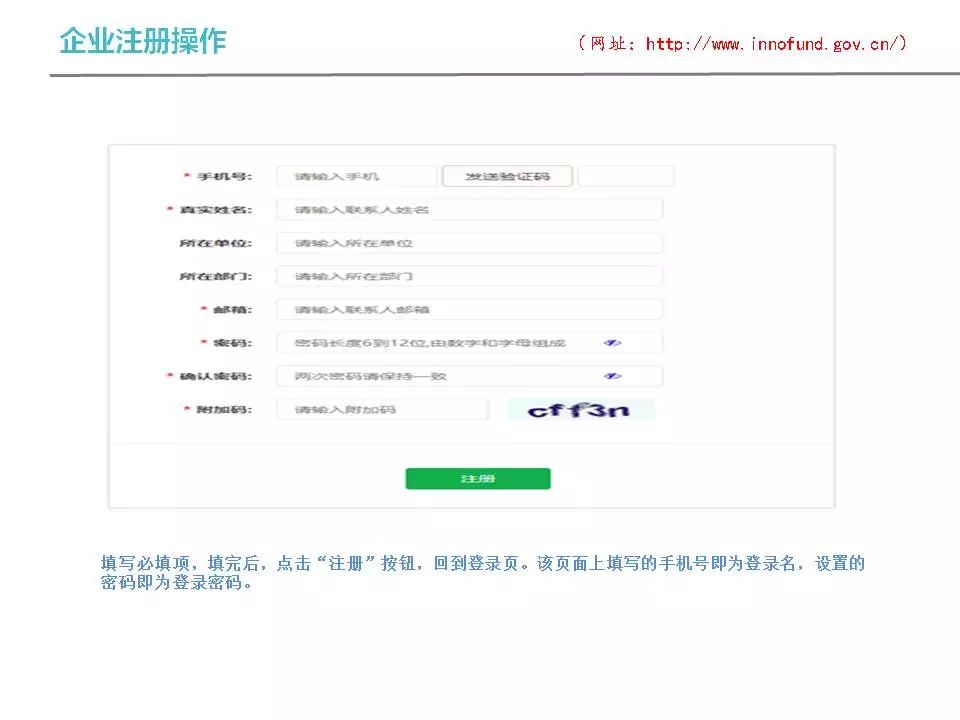Refresh the cff3n captcha image
This screenshot has width=960, height=720.
click(581, 409)
